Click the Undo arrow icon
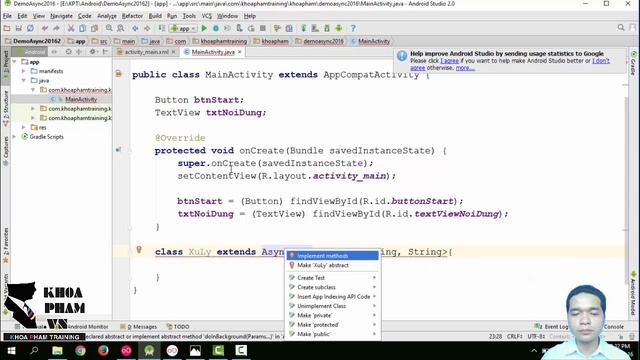This screenshot has height=360, width=640. tap(45, 28)
